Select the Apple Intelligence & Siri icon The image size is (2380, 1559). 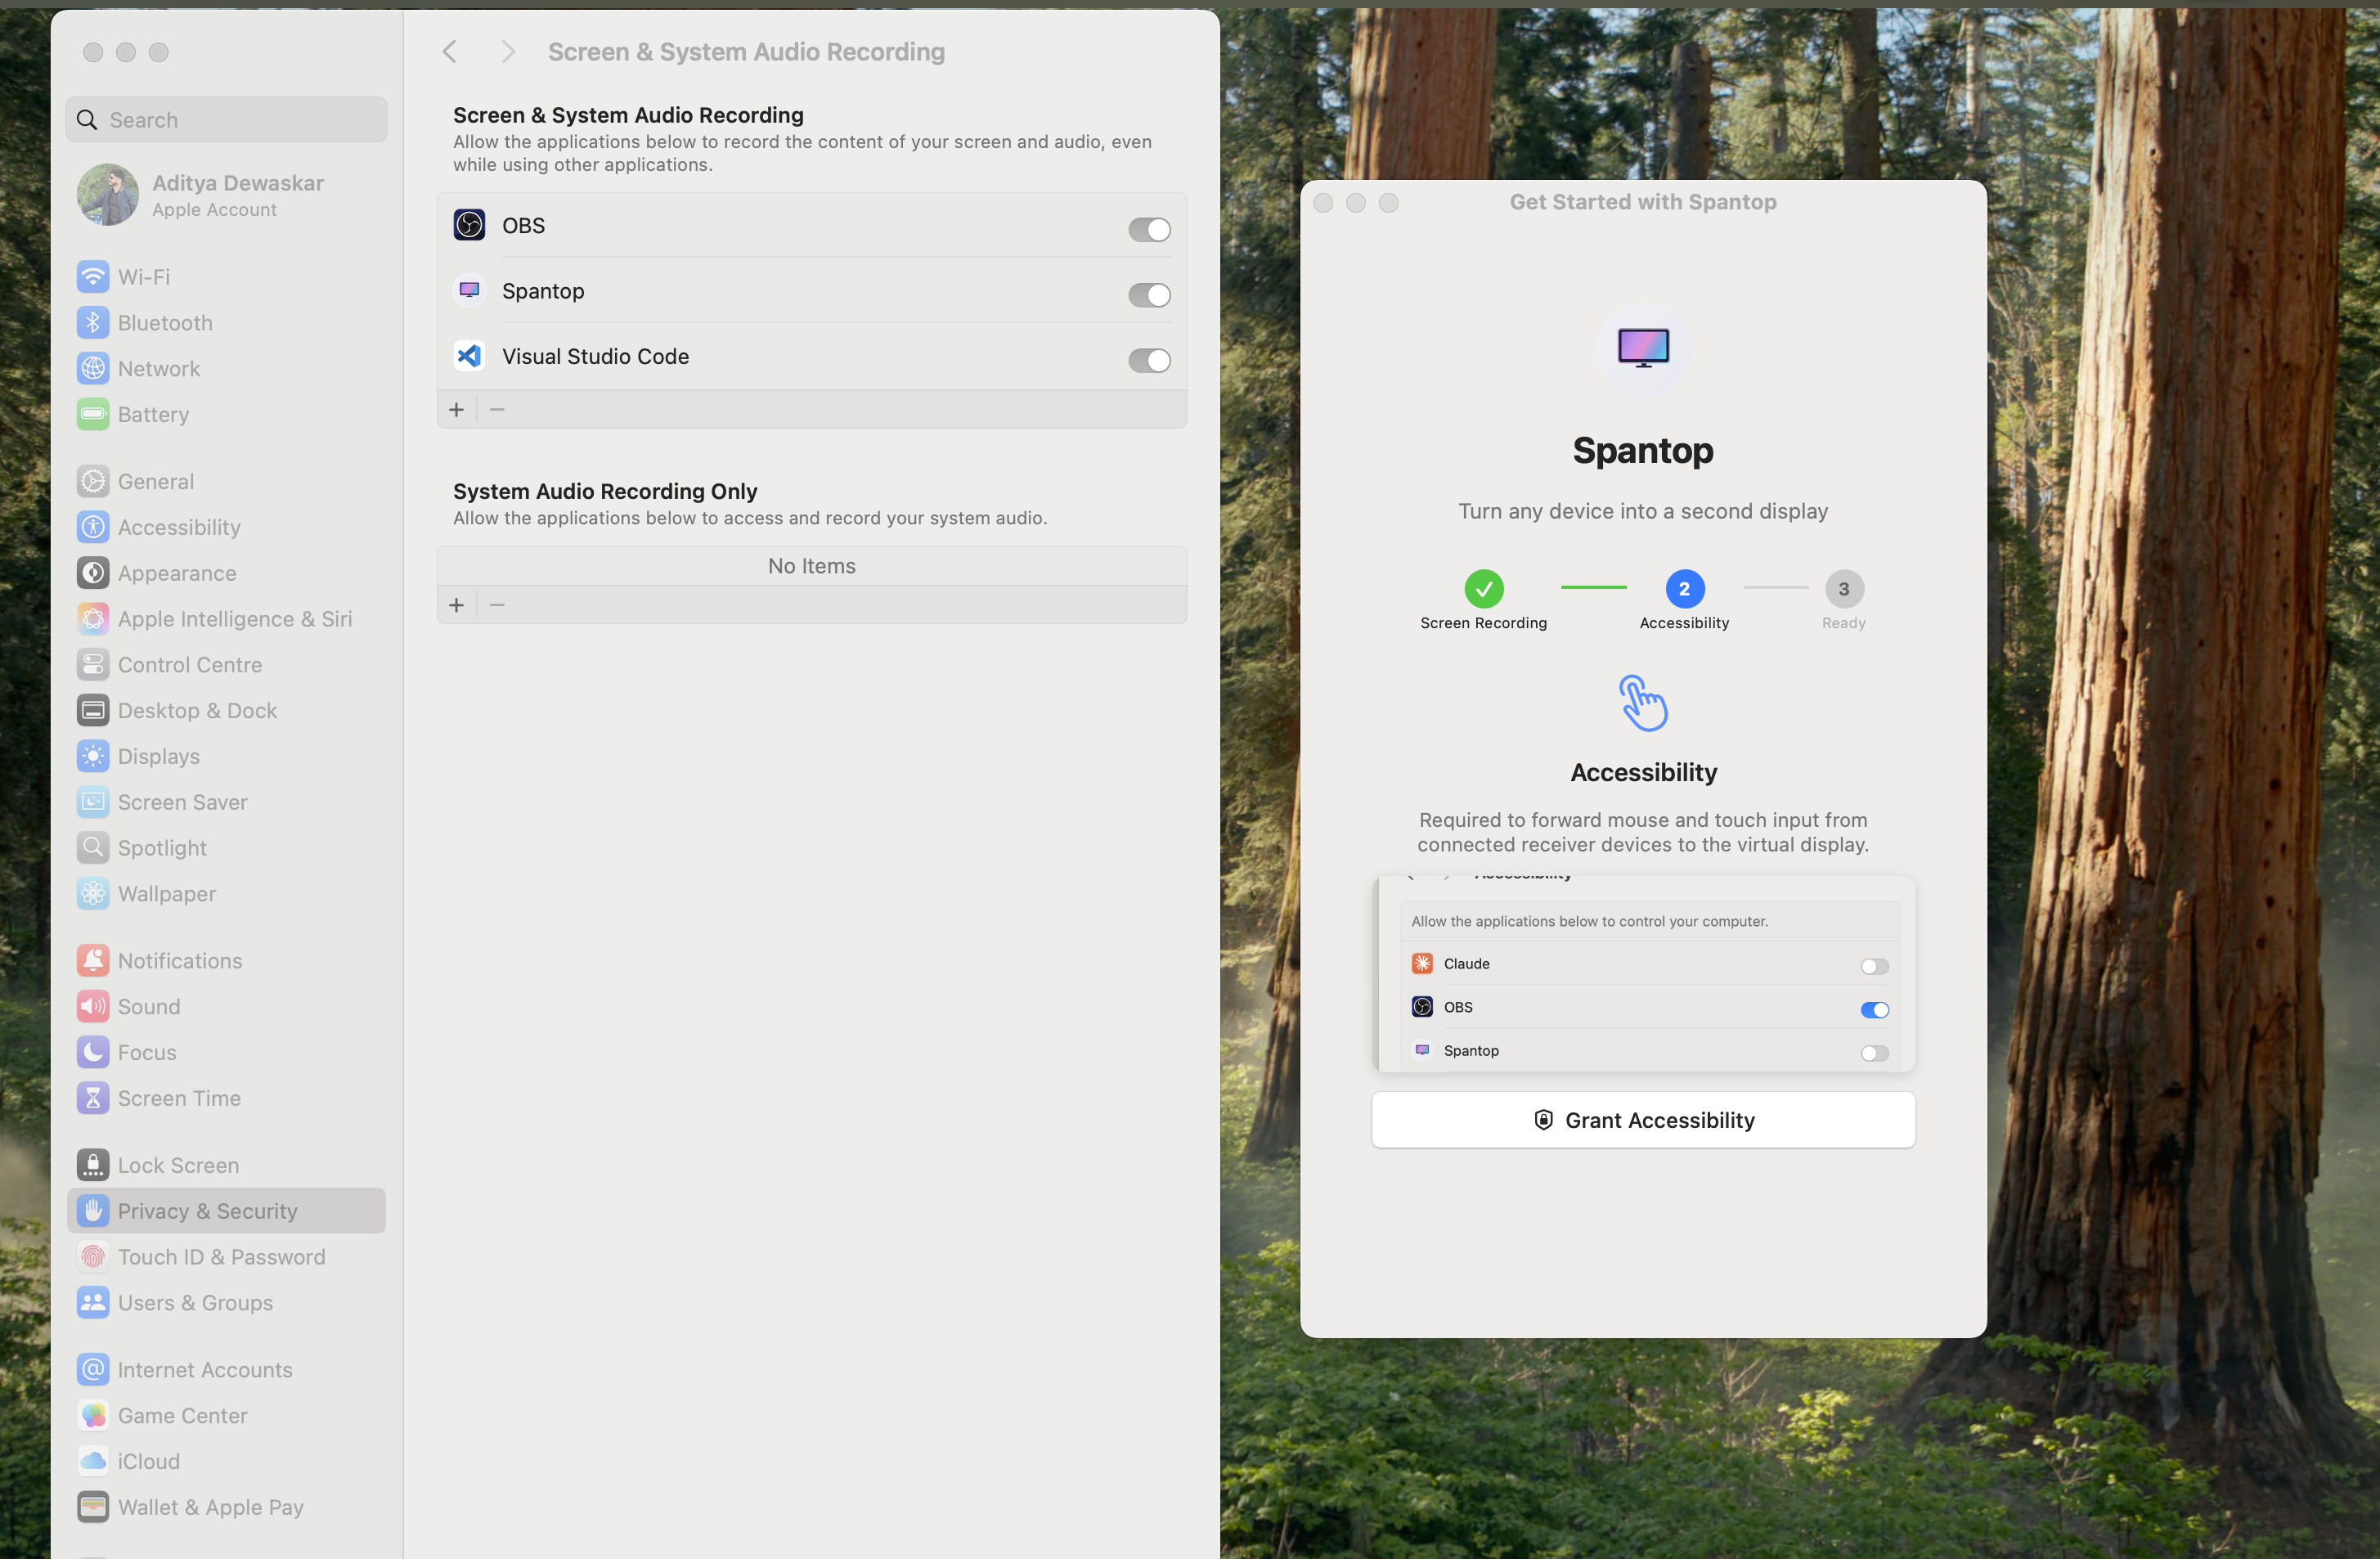[x=93, y=619]
